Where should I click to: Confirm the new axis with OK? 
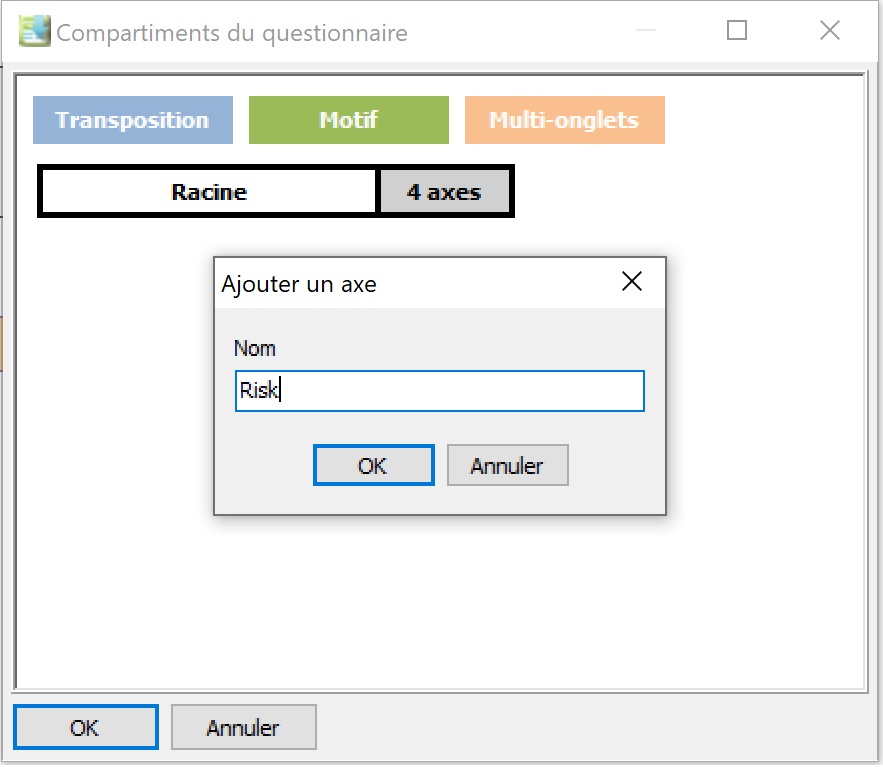click(x=373, y=465)
